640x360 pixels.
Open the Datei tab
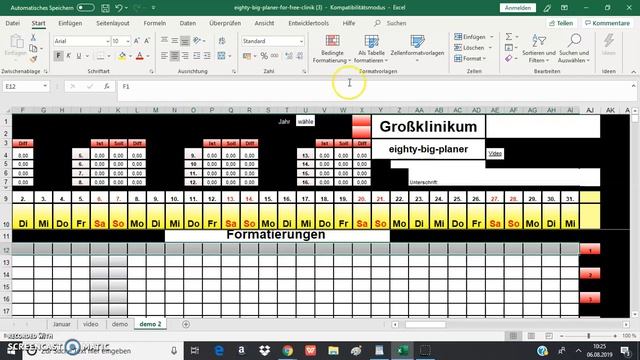[x=13, y=23]
